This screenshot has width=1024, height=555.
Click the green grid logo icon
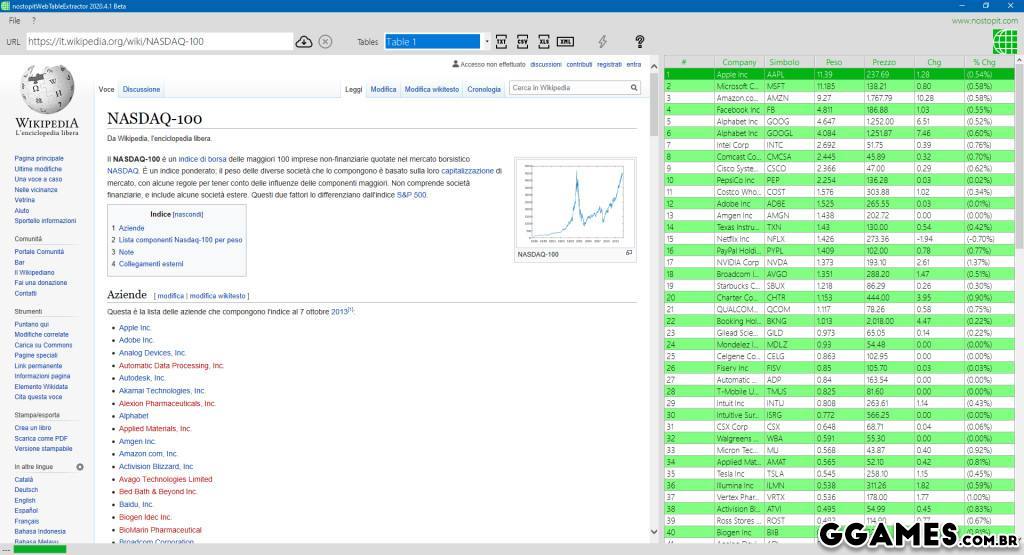[1004, 42]
